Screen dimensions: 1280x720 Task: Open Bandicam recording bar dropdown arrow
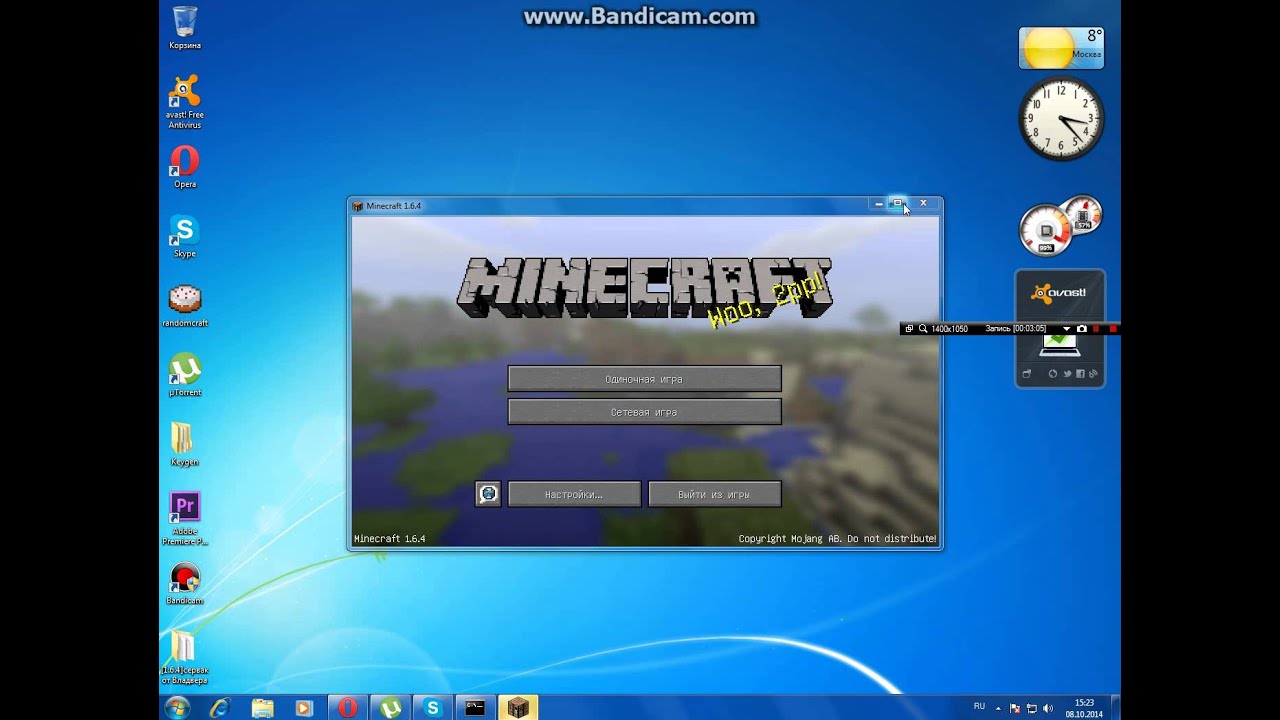click(1066, 329)
